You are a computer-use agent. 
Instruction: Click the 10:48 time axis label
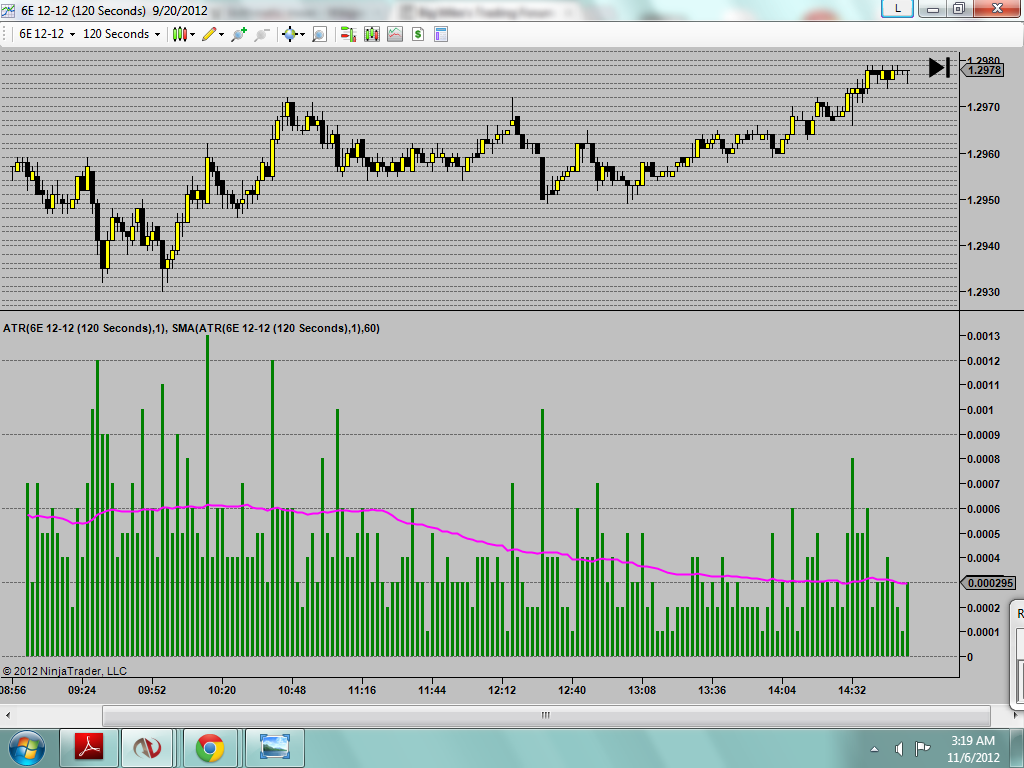tap(291, 690)
